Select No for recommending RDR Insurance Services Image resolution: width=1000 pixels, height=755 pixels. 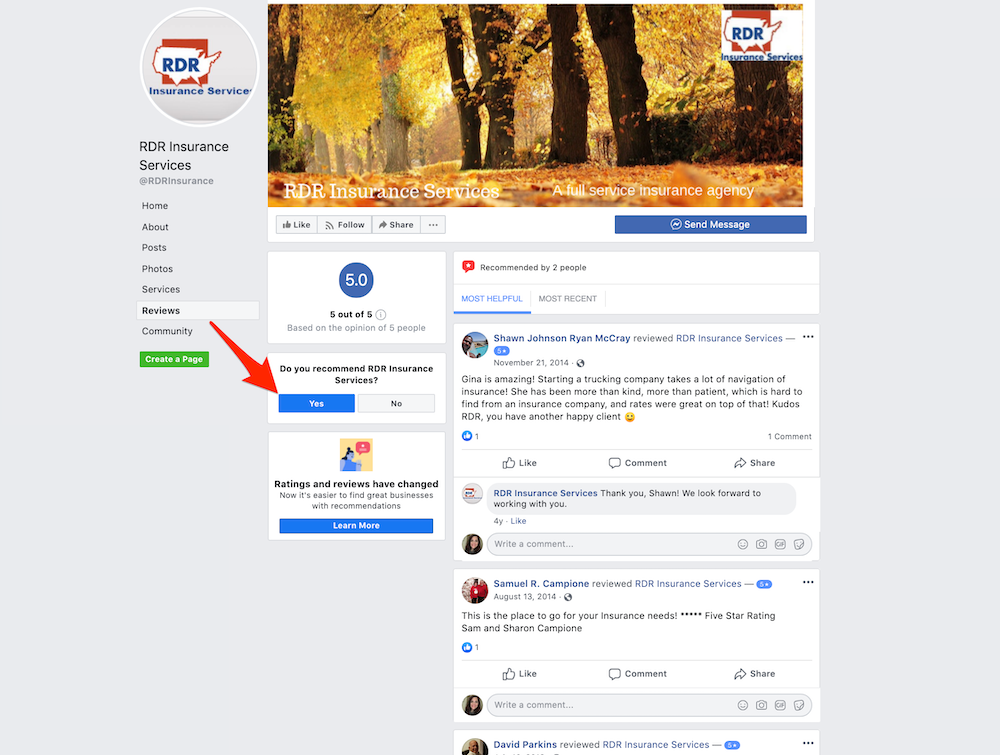pos(396,403)
